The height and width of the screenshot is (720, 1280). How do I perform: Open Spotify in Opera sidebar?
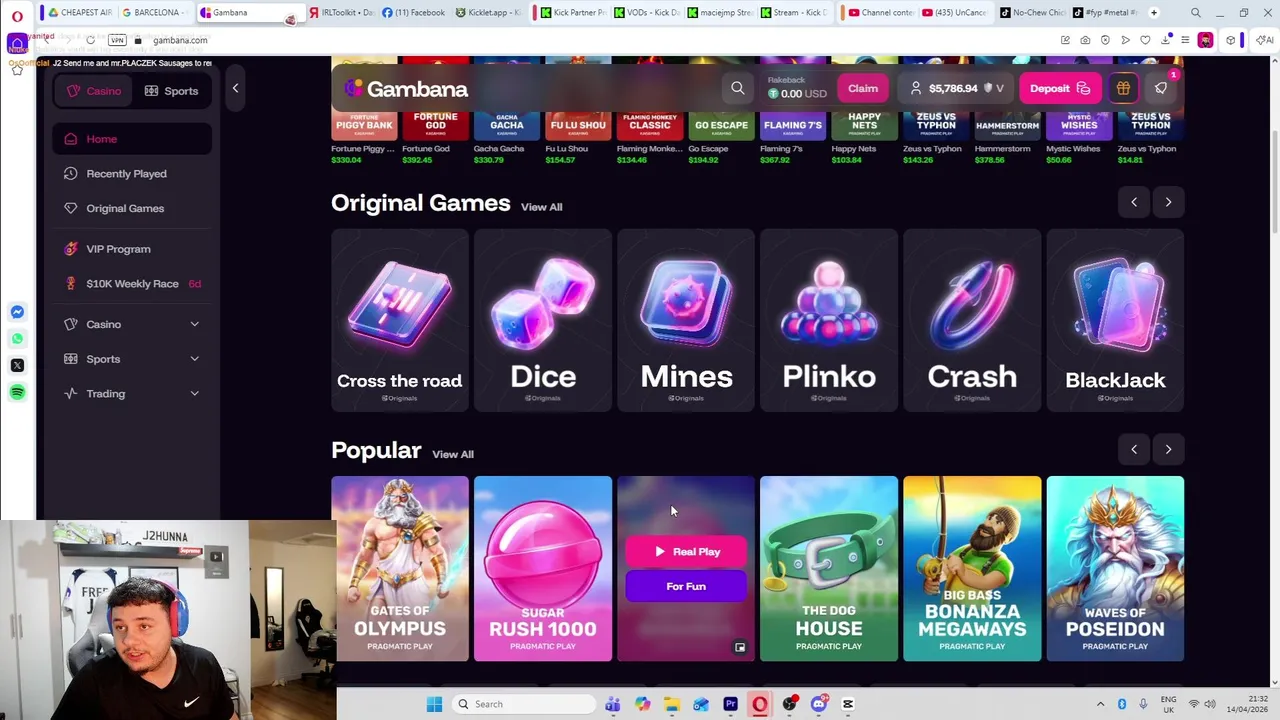pyautogui.click(x=17, y=393)
